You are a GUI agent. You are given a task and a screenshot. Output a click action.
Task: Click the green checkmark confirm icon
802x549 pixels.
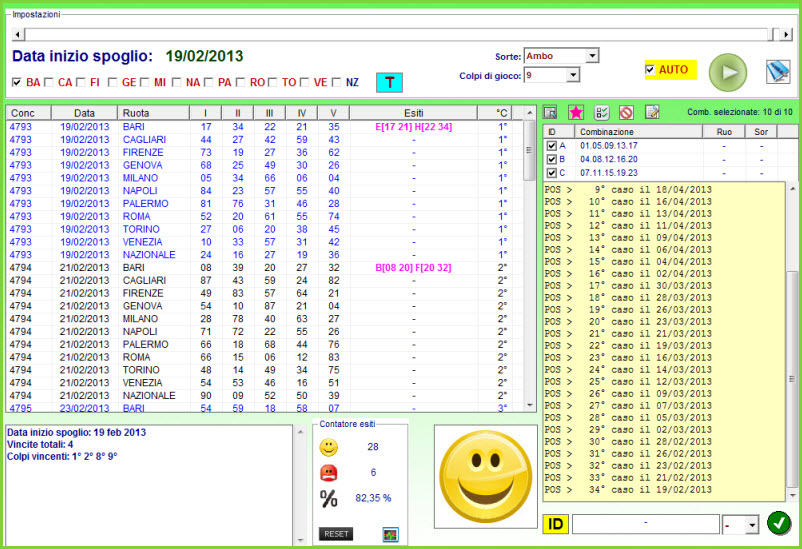click(779, 523)
